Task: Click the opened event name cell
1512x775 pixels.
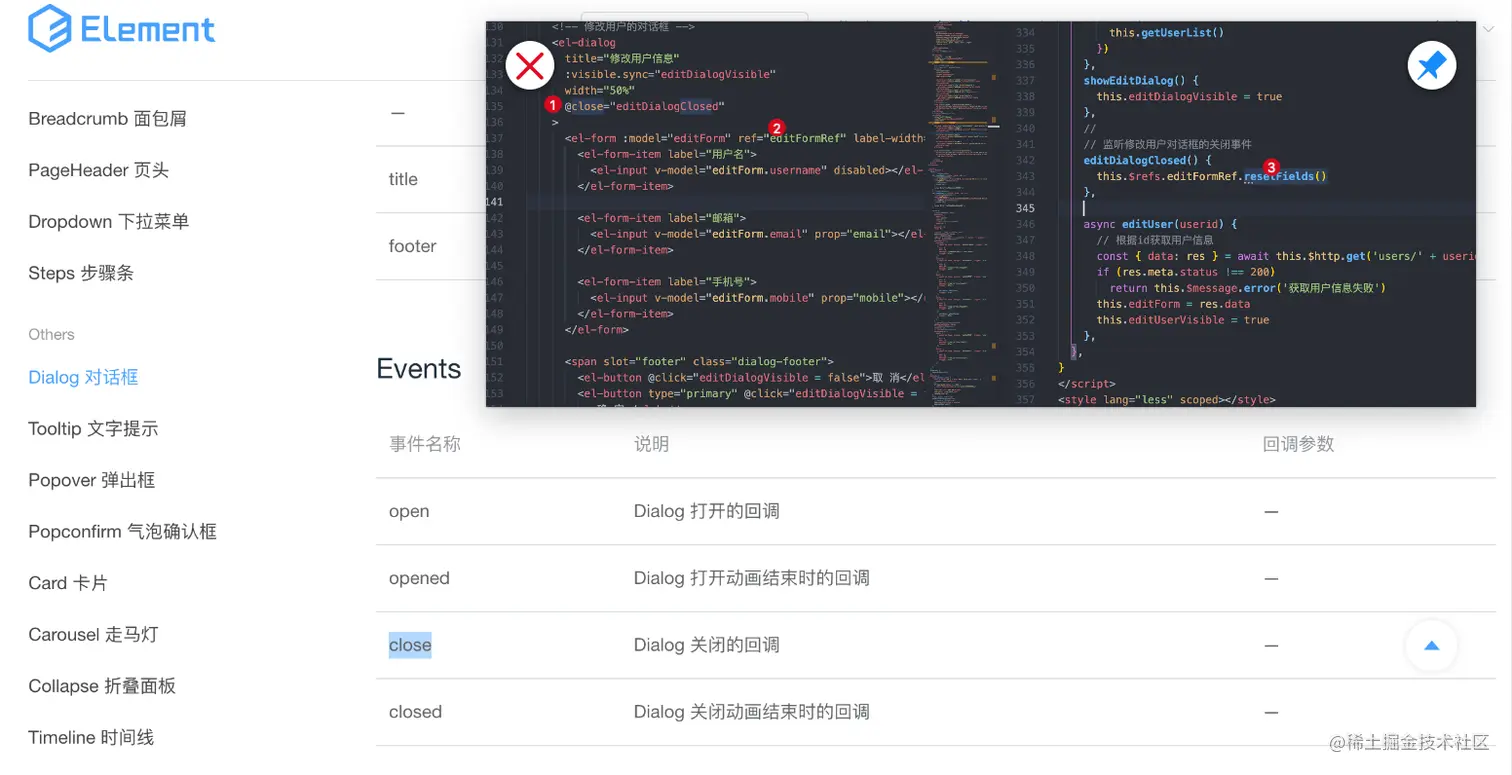Action: pyautogui.click(x=419, y=578)
